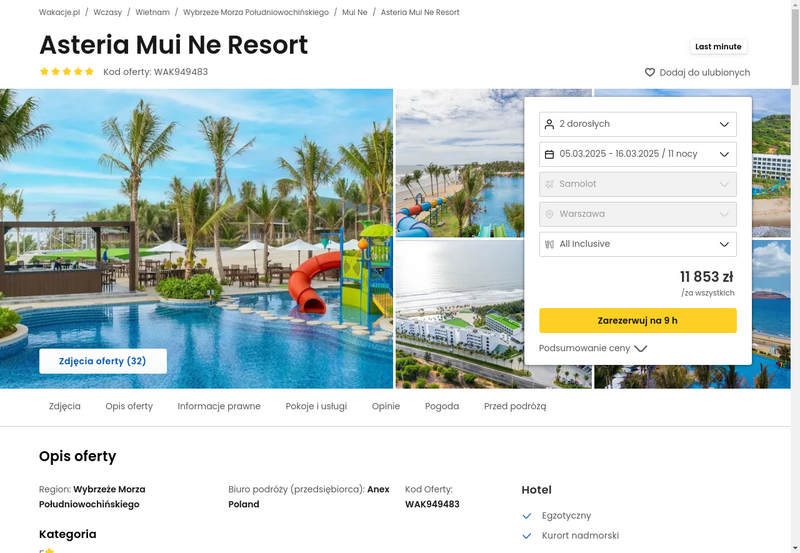This screenshot has height=553, width=800.
Task: Click the five-star rating icons
Action: [67, 71]
